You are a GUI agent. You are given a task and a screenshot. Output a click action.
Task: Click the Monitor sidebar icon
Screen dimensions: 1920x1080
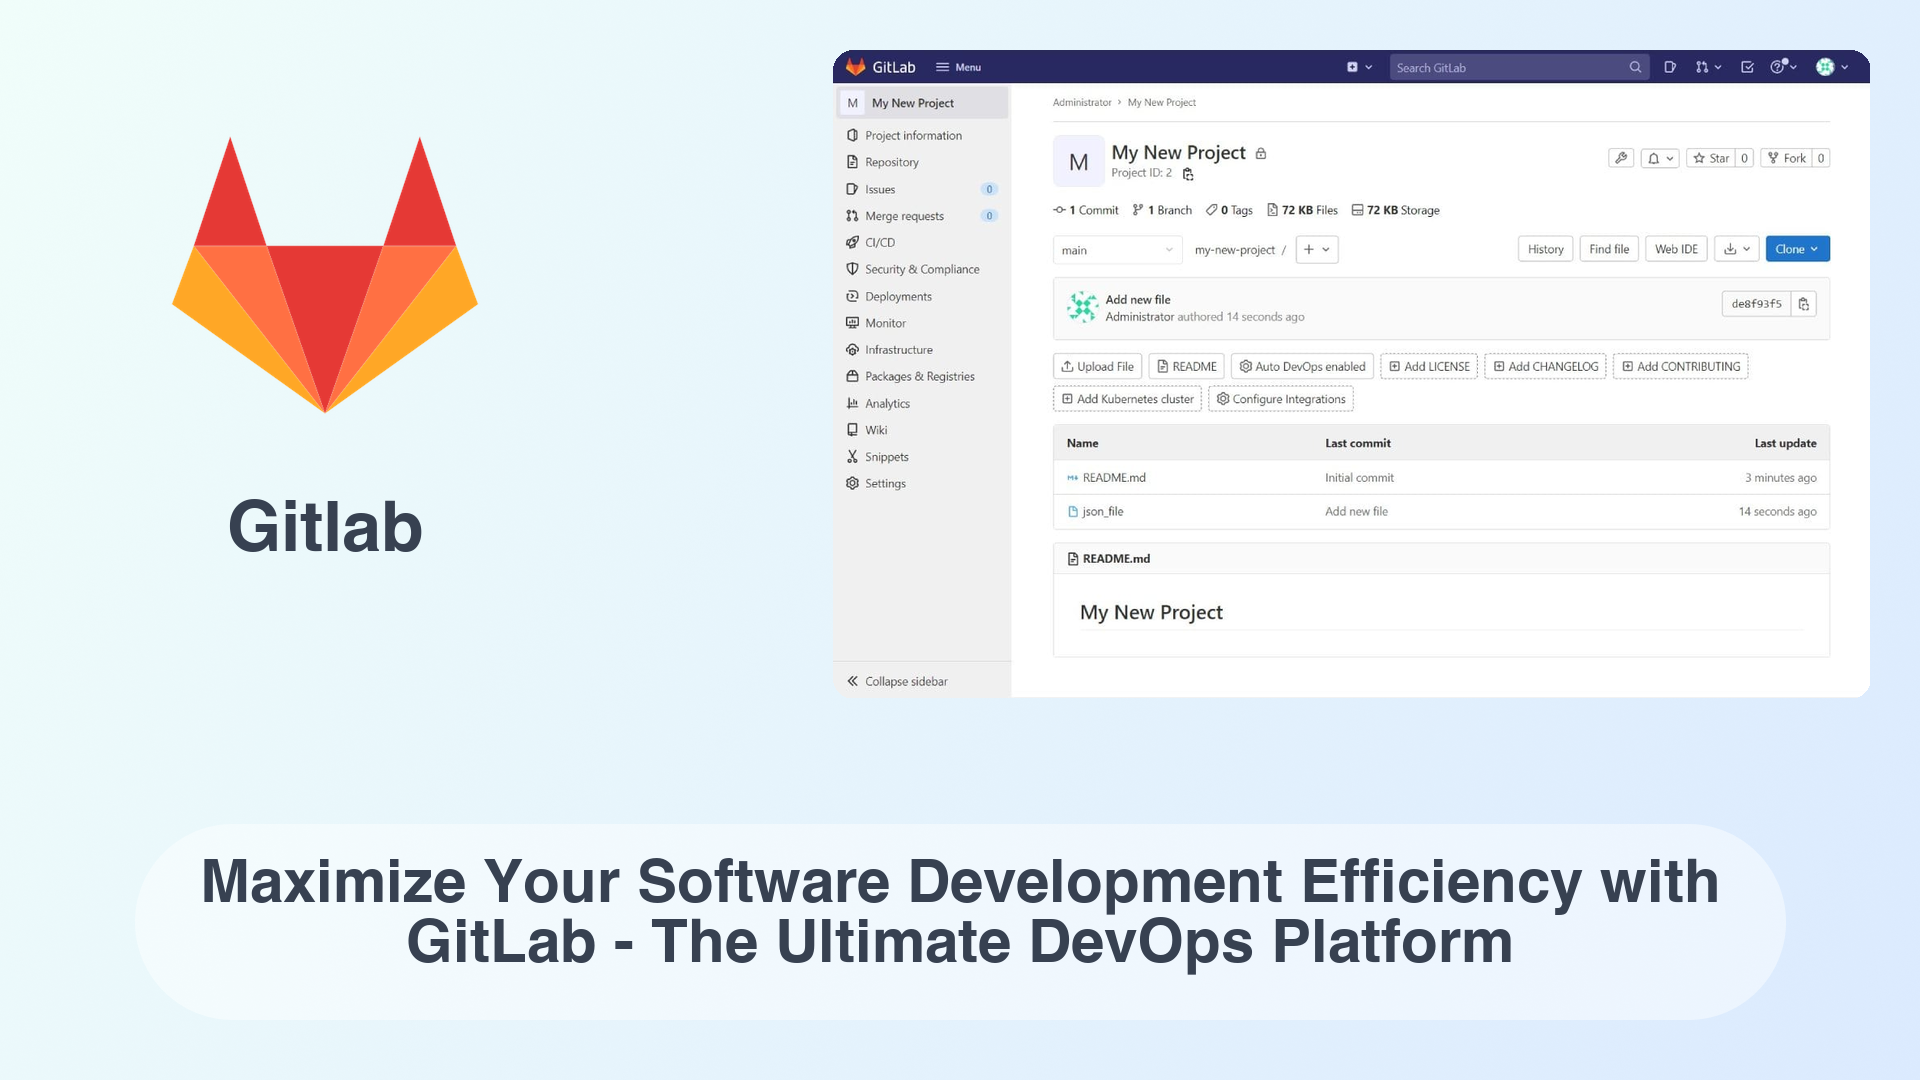[852, 323]
